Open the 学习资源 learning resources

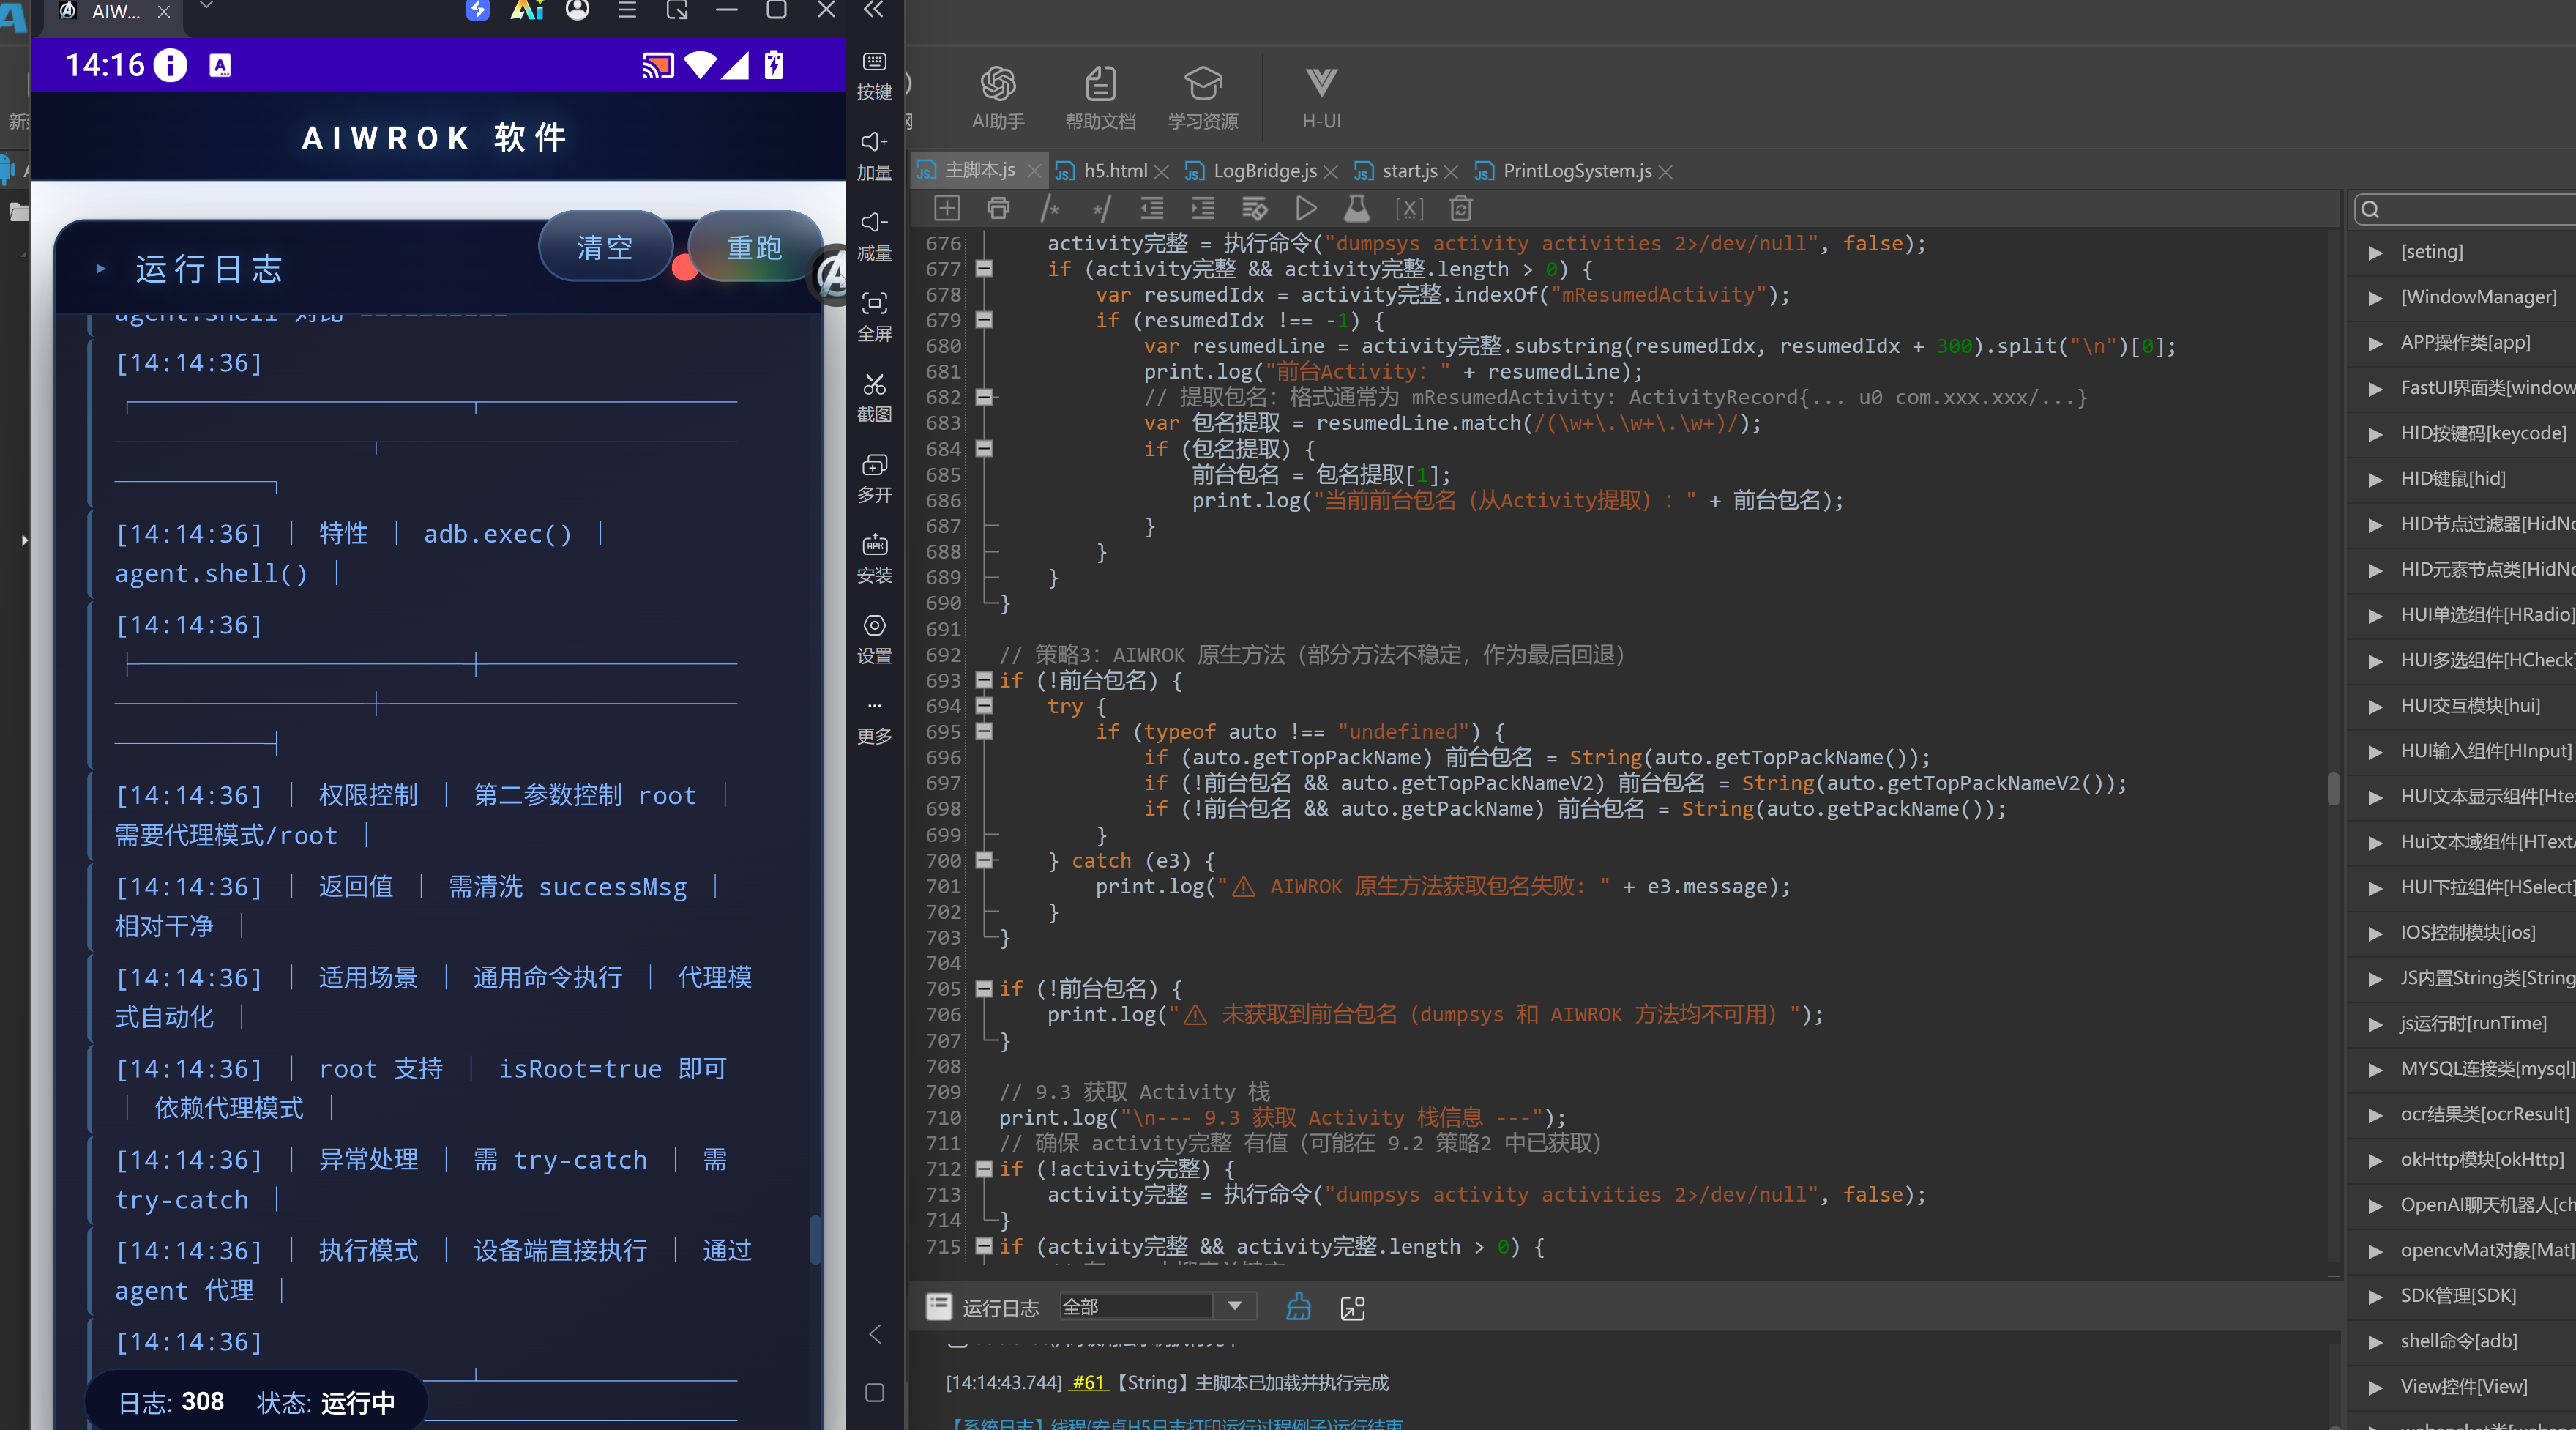(1203, 97)
